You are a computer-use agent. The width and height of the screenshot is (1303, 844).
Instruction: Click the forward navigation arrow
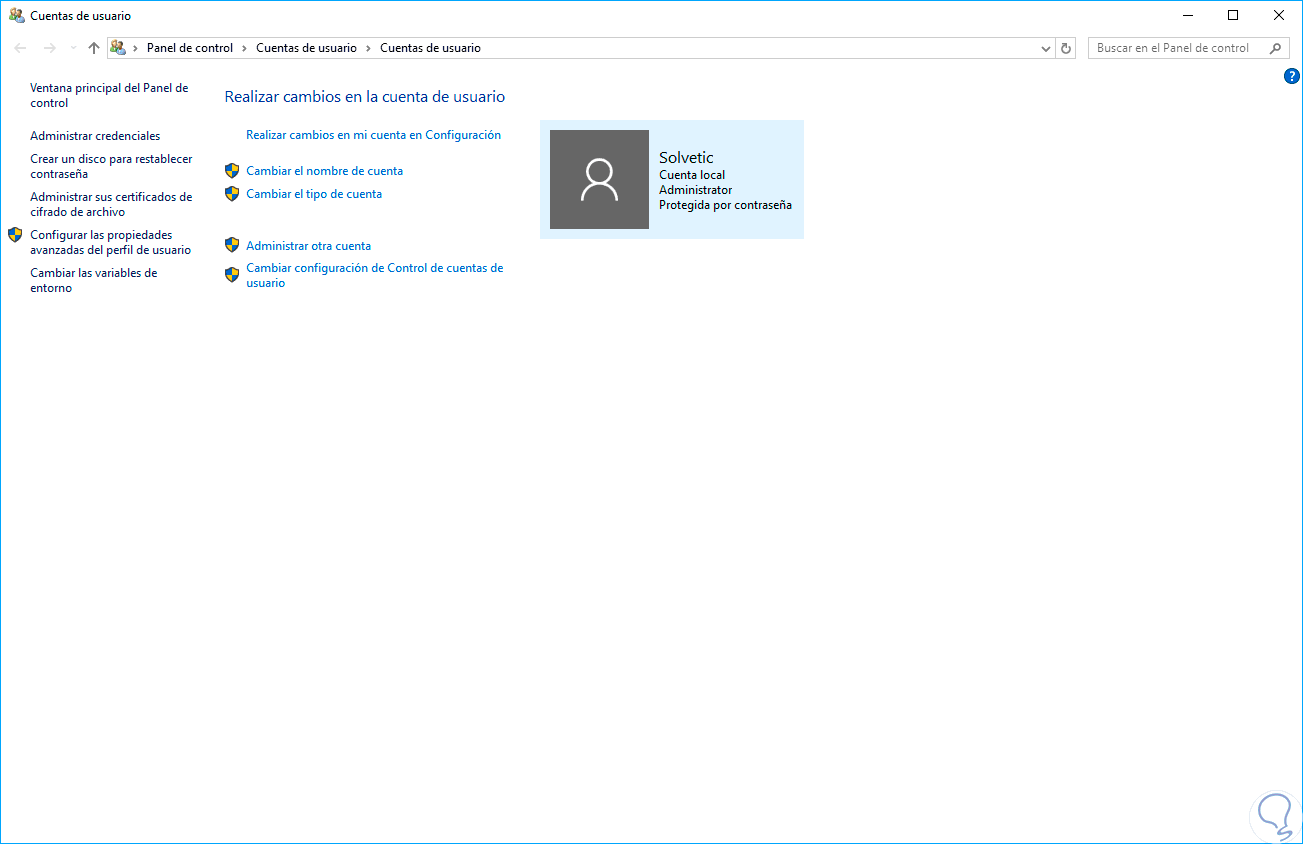(x=49, y=48)
